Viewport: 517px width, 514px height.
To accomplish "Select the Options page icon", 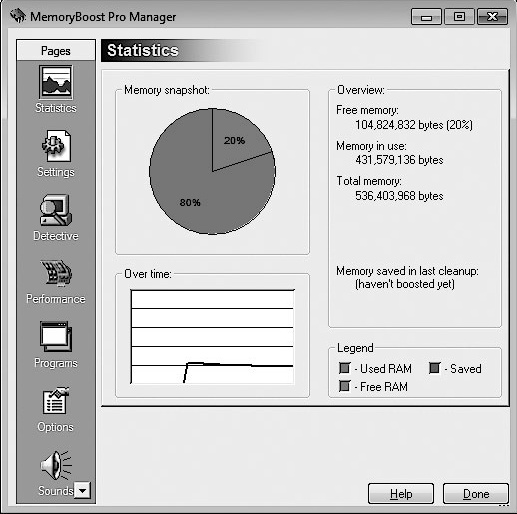I will [56, 401].
